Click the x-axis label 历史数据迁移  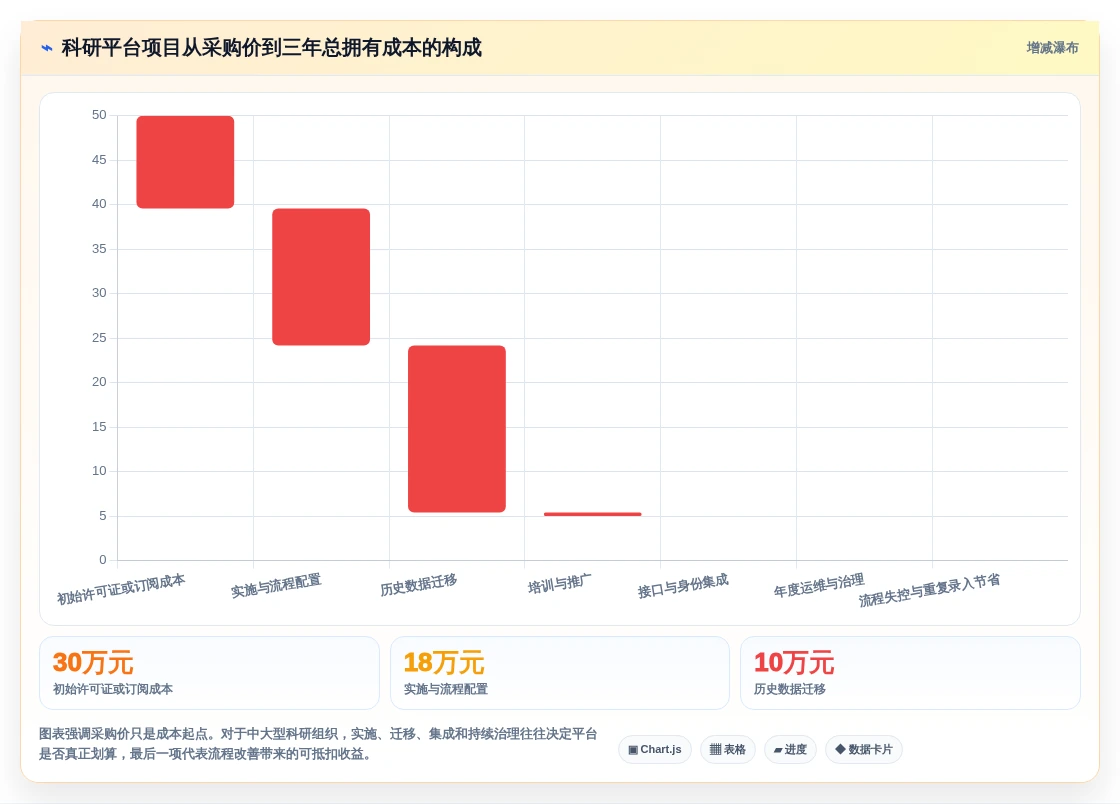[419, 585]
